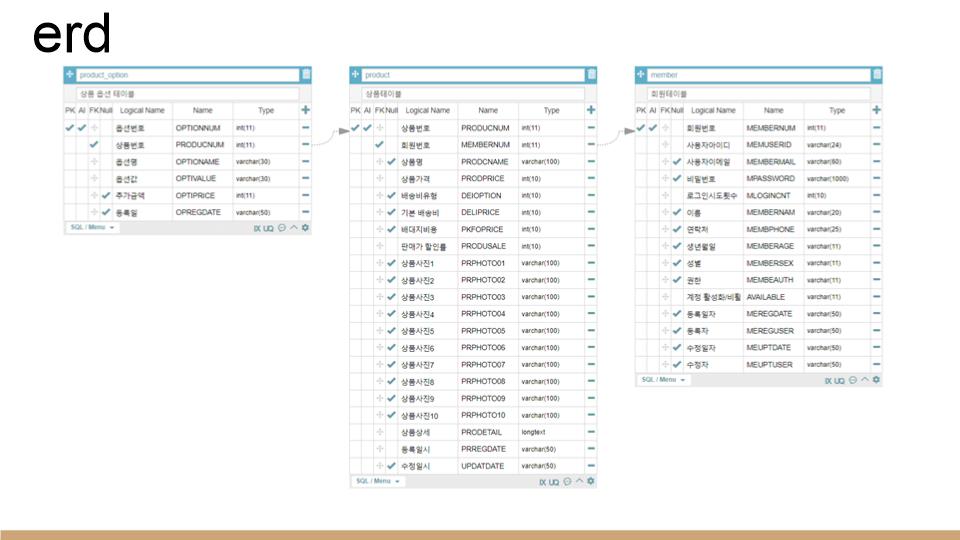Remove the OPREGDATE row with minus icon

[306, 212]
